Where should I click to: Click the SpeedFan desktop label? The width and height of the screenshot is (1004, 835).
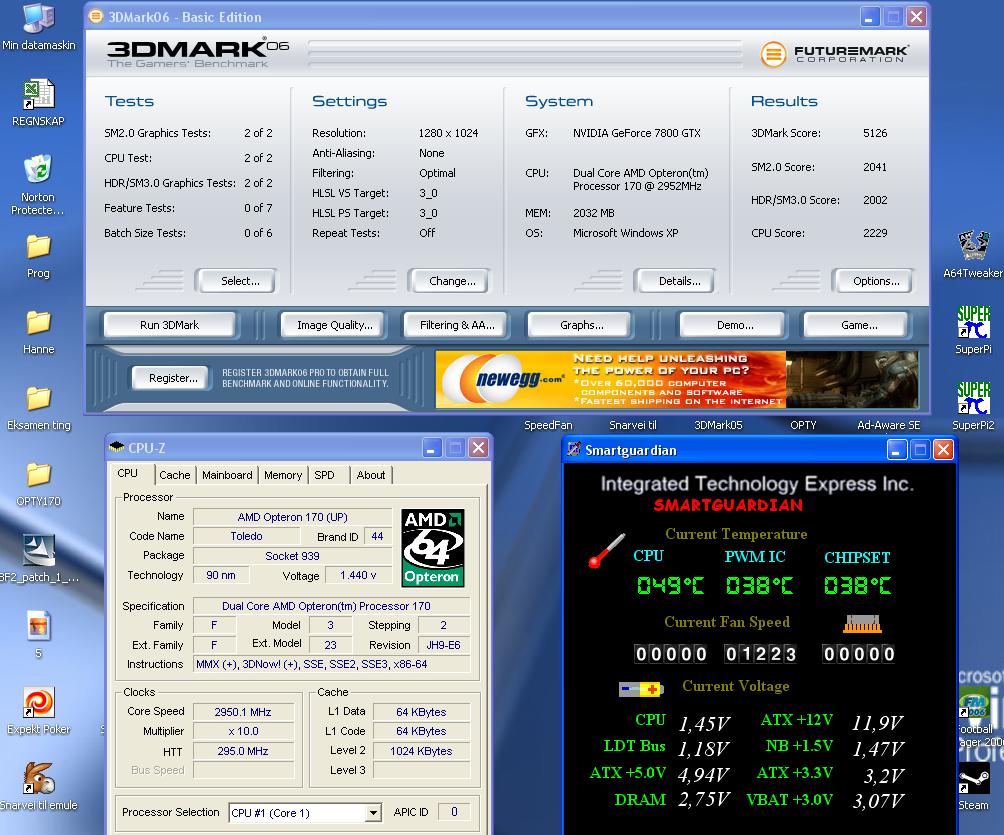548,425
